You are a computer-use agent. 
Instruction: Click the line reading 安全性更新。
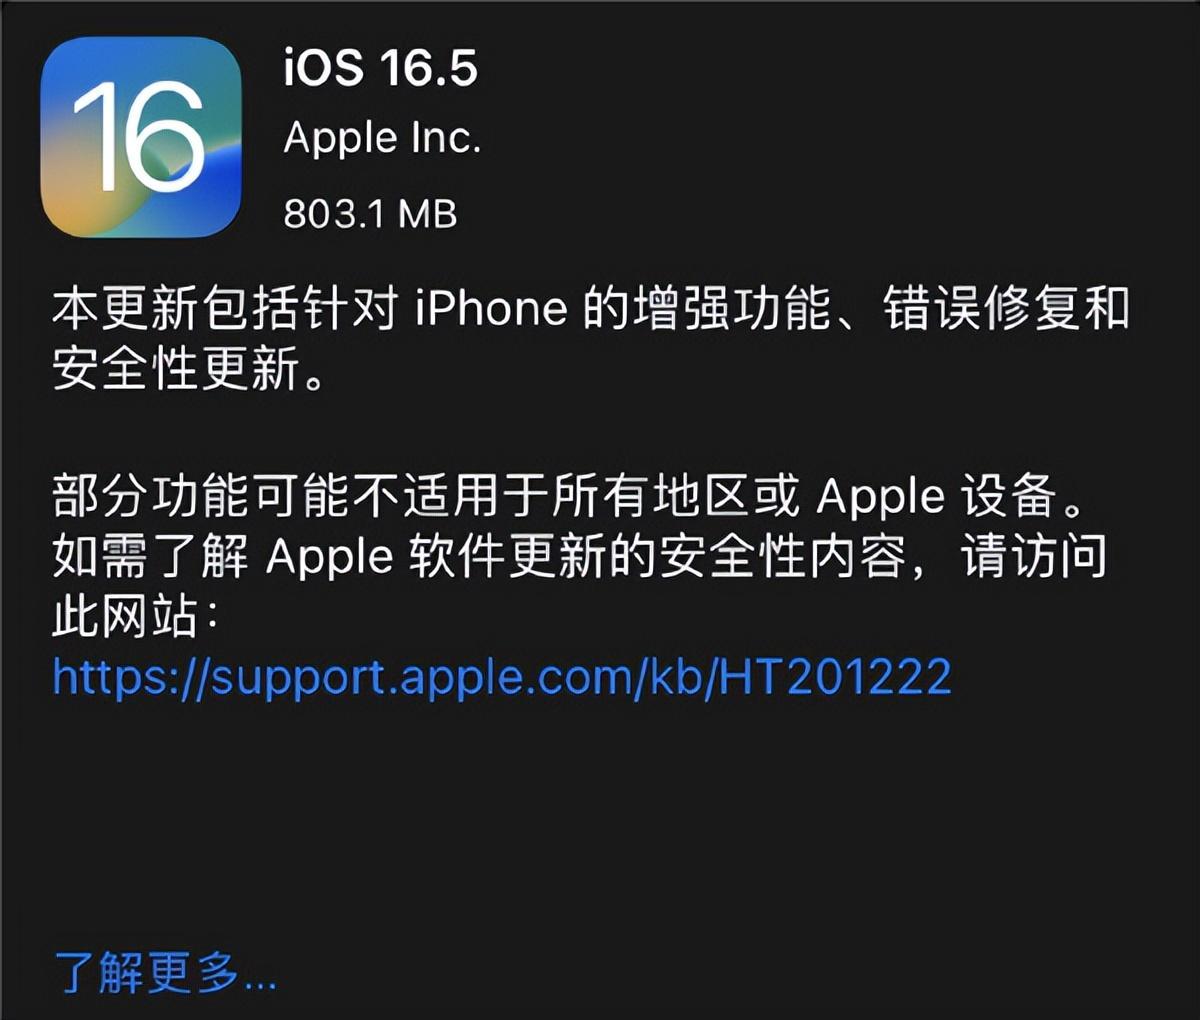click(x=188, y=369)
